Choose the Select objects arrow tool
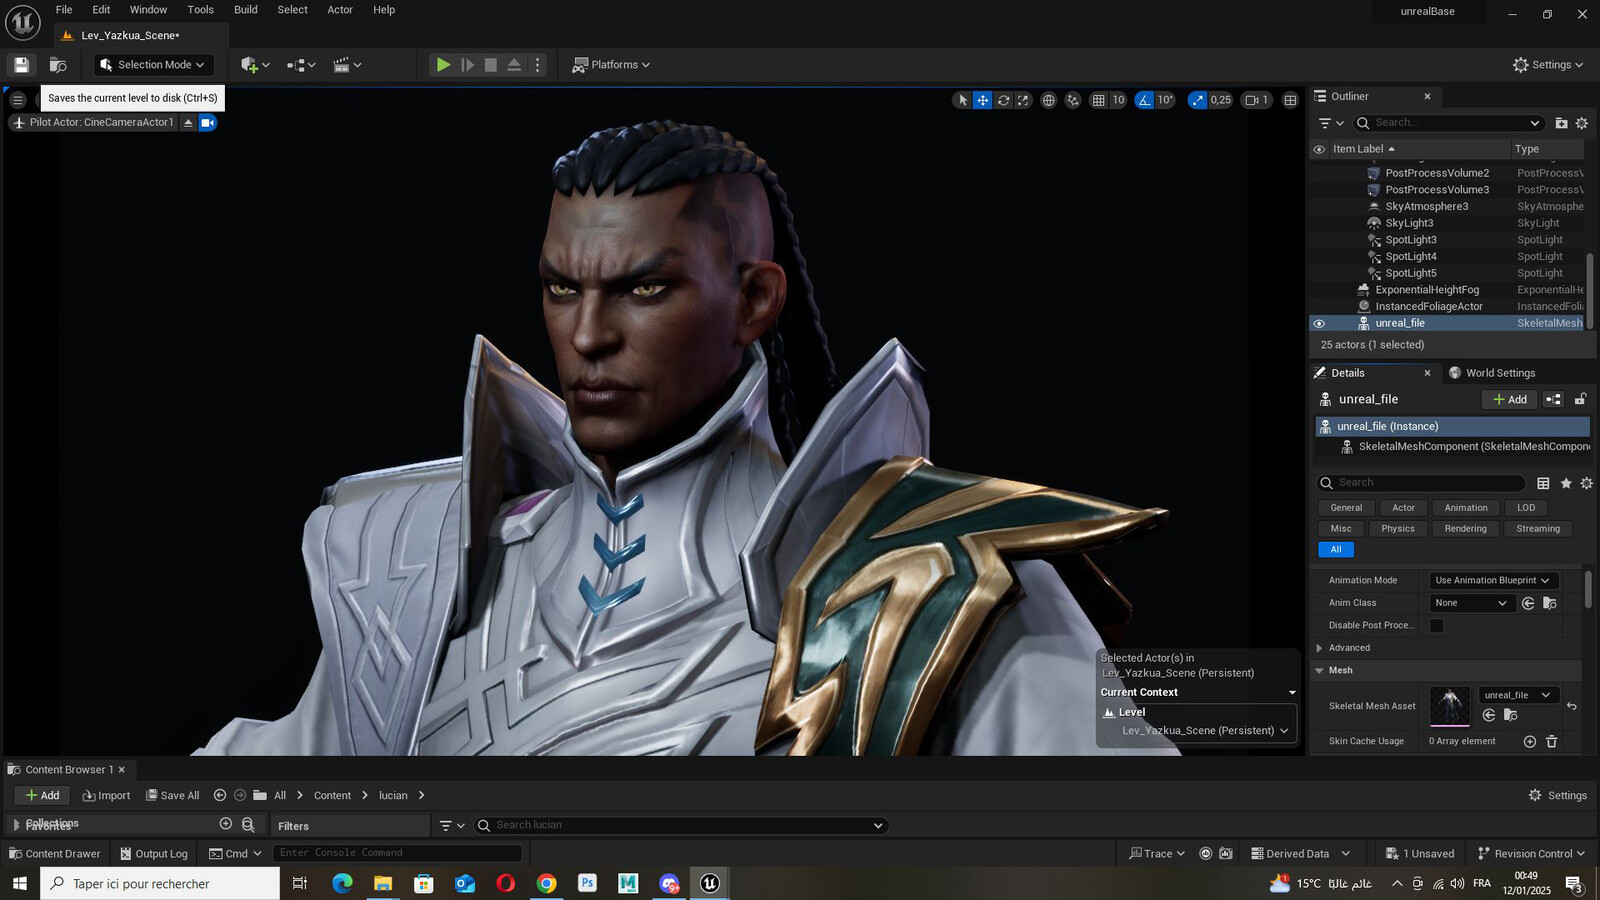This screenshot has height=900, width=1600. point(962,100)
